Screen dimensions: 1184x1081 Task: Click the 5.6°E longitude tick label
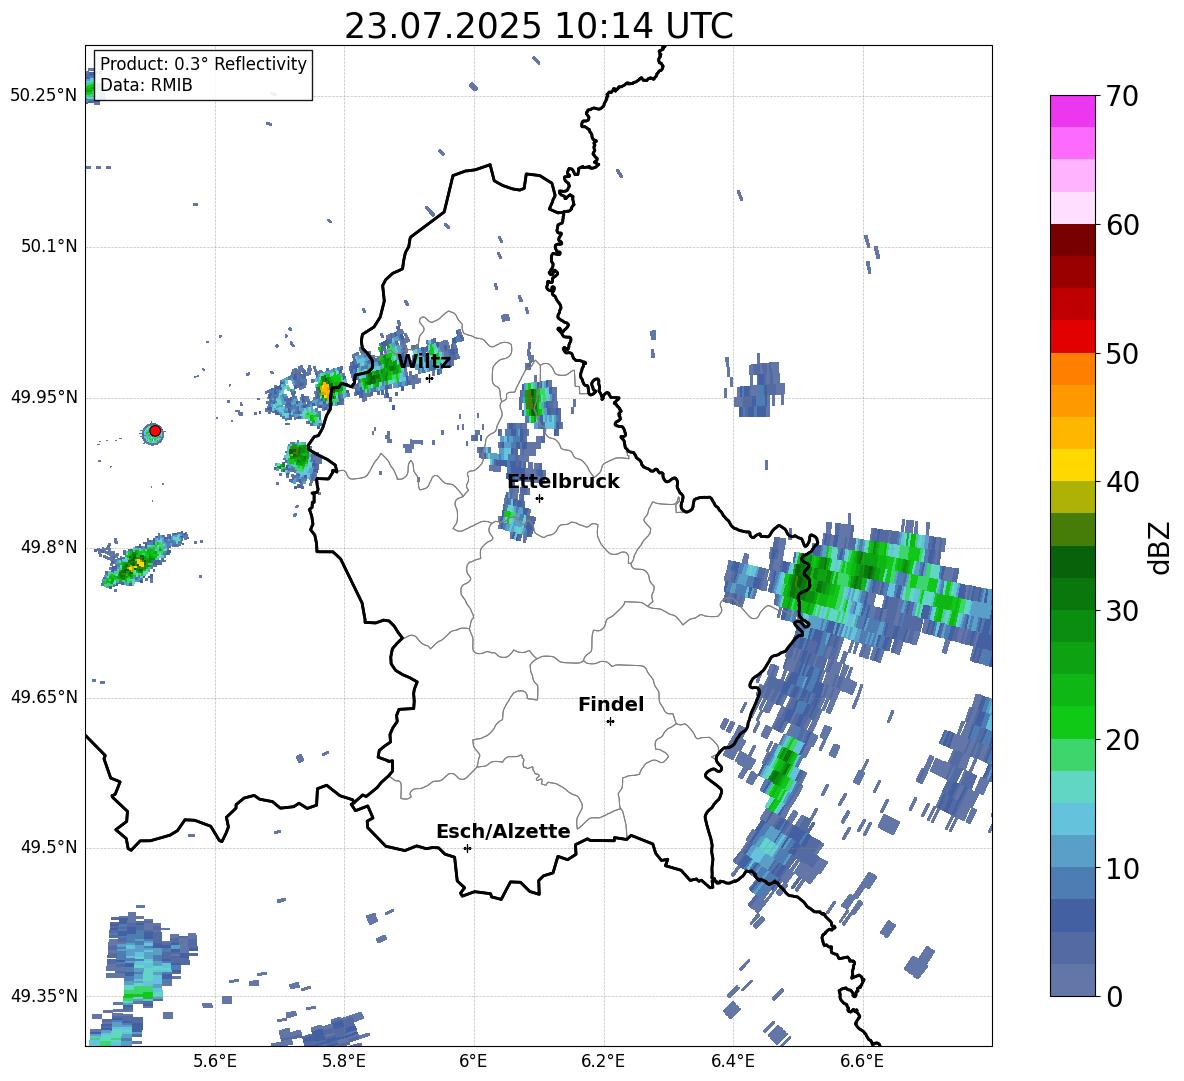pyautogui.click(x=215, y=1061)
